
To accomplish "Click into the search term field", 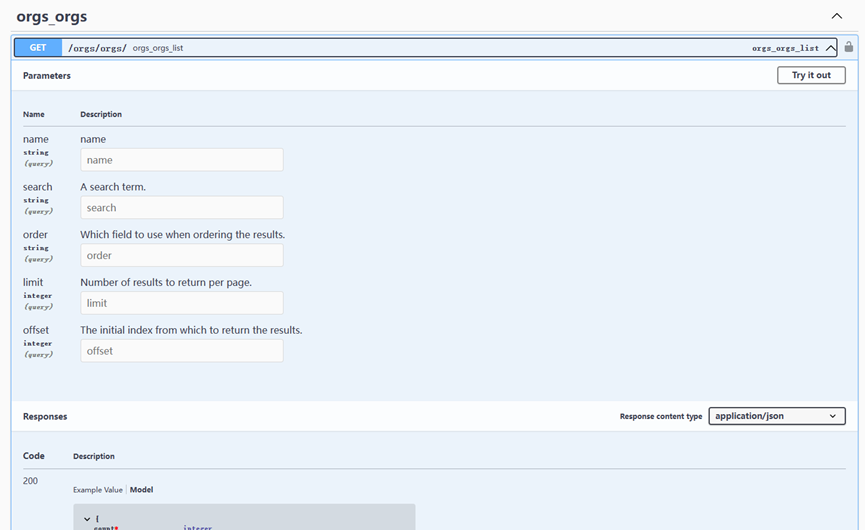I will click(x=181, y=208).
